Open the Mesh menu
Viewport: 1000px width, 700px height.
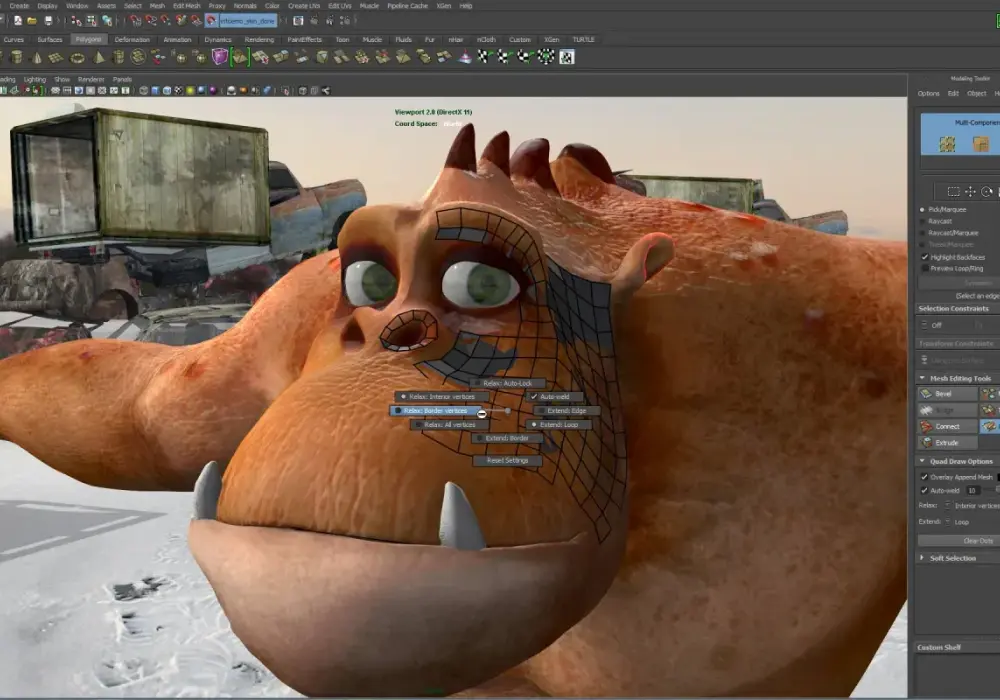[157, 6]
